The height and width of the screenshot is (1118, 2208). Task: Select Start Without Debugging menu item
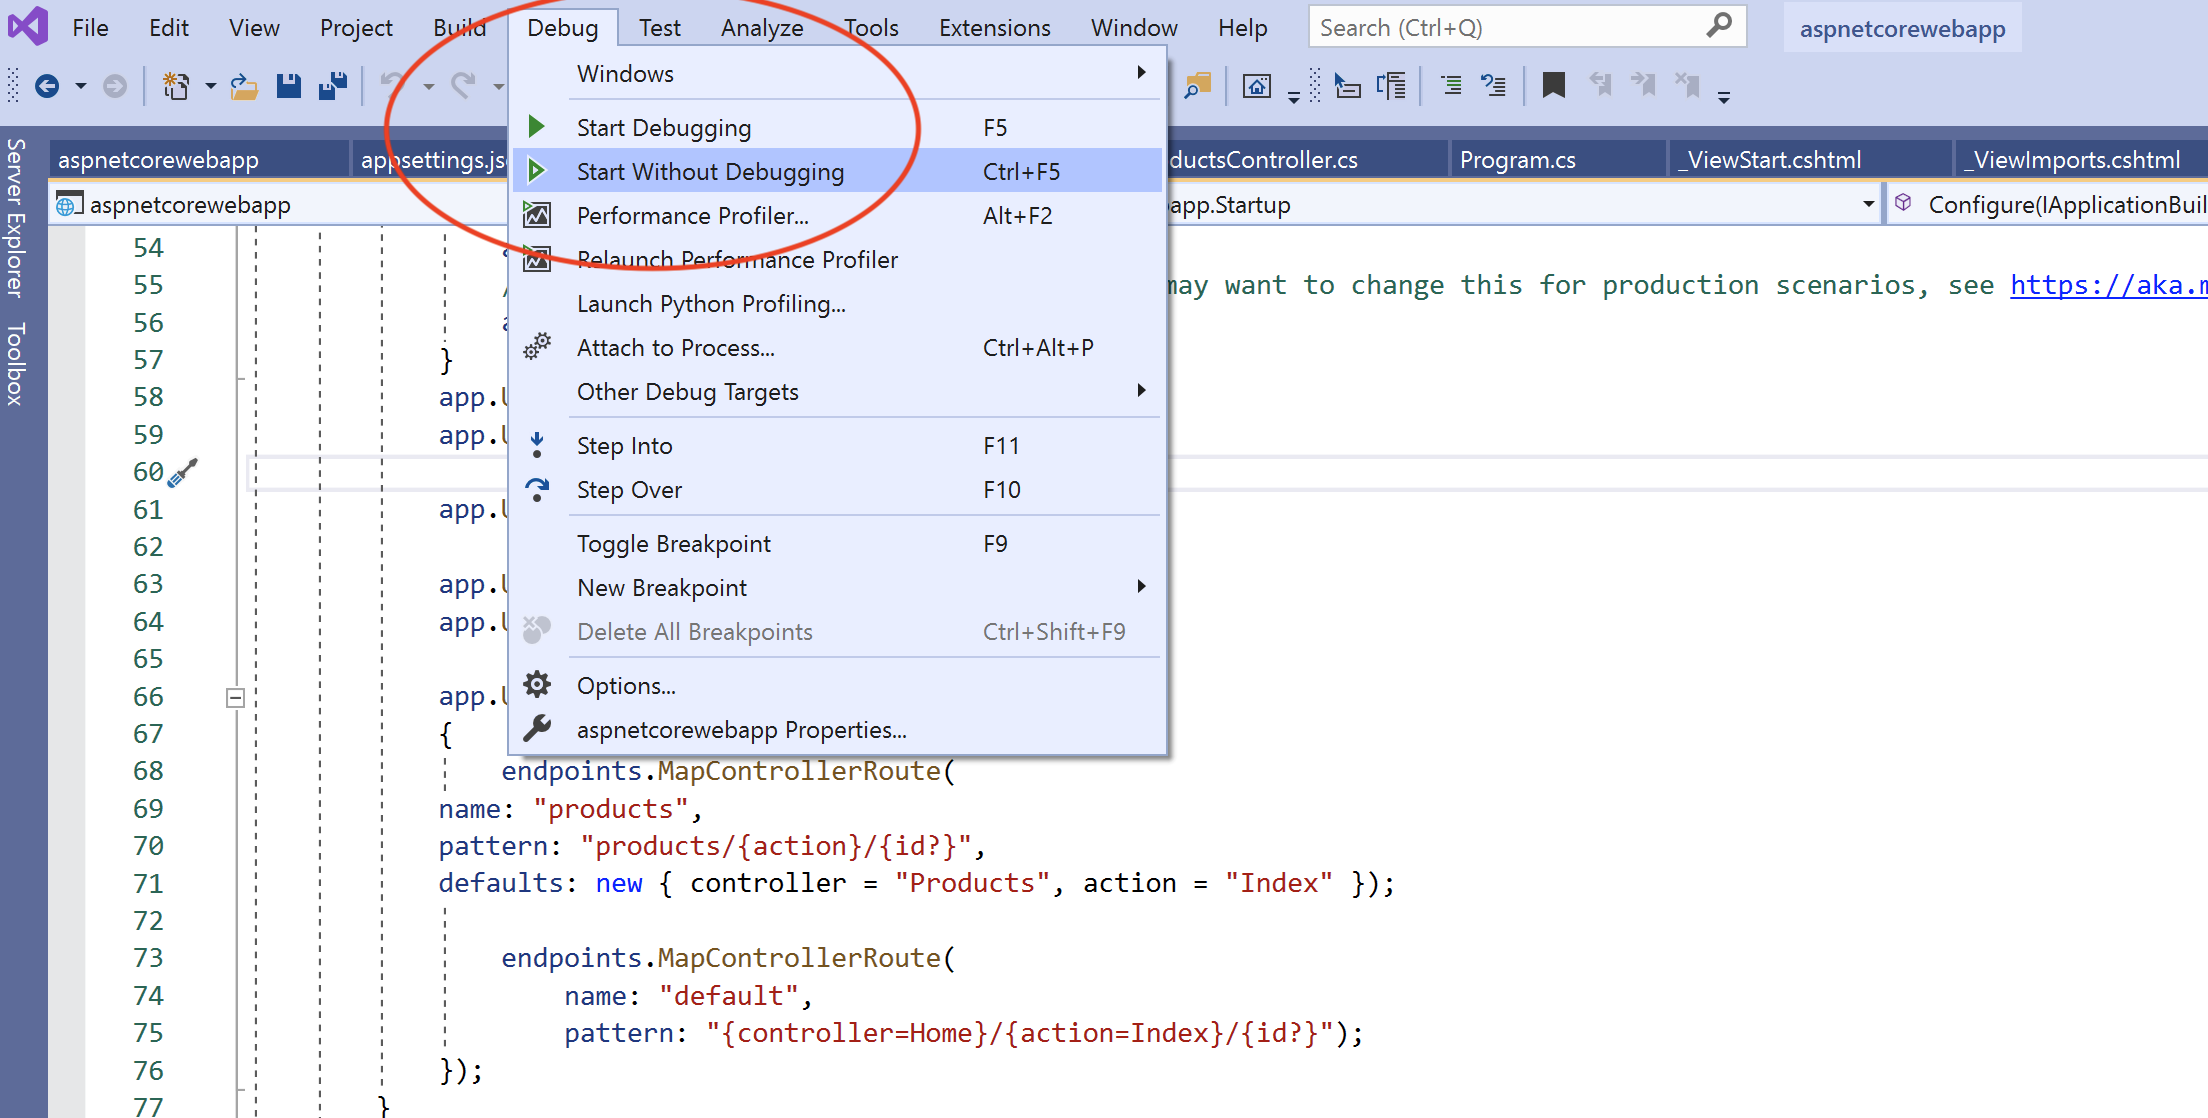click(x=710, y=172)
